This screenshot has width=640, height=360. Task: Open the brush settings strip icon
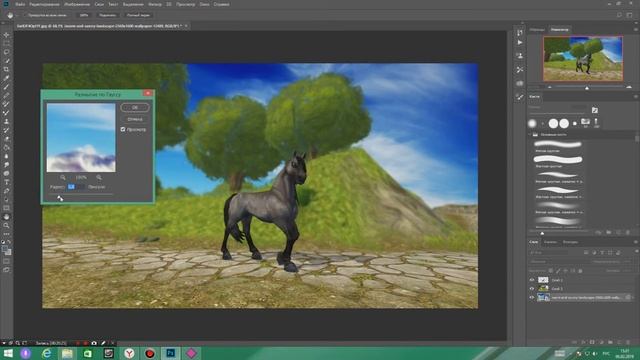point(520,97)
